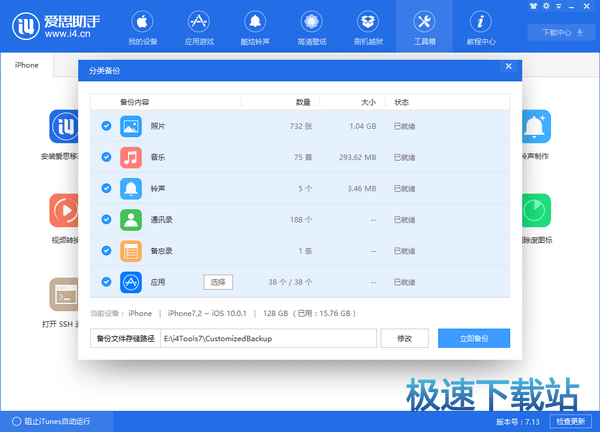Click the 安装爱思移动端 tool icon behind dialog

[64, 126]
